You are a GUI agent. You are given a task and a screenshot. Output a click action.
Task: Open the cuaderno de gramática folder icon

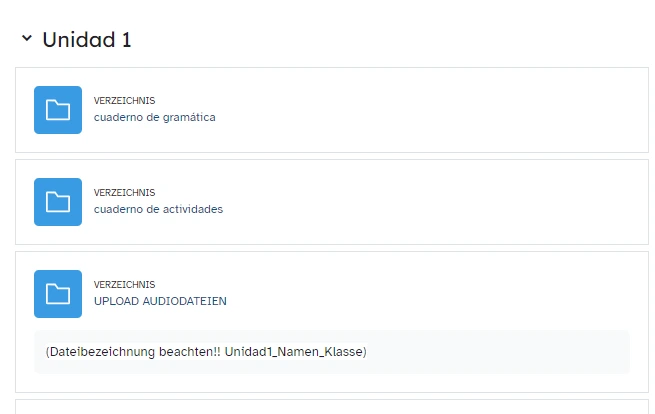tap(58, 110)
